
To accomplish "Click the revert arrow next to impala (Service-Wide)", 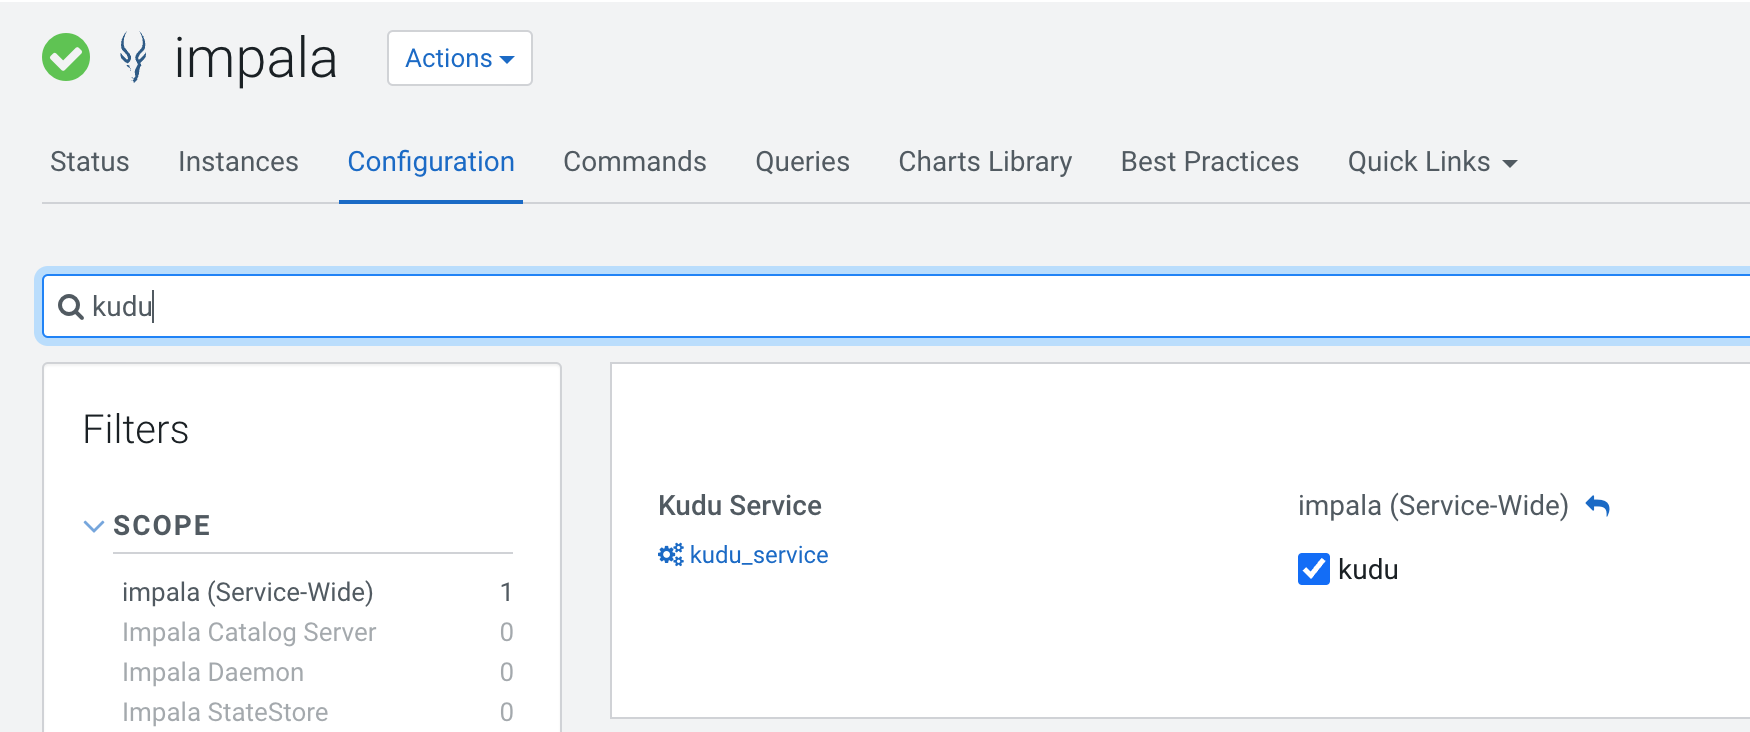I will click(x=1598, y=506).
